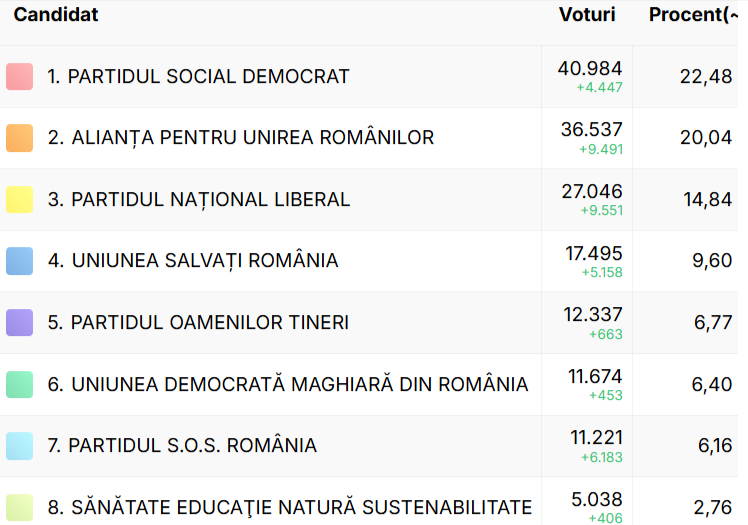The image size is (748, 525).
Task: Select the purple Partidul Oamenilor Tineri swatch
Action: tap(20, 323)
